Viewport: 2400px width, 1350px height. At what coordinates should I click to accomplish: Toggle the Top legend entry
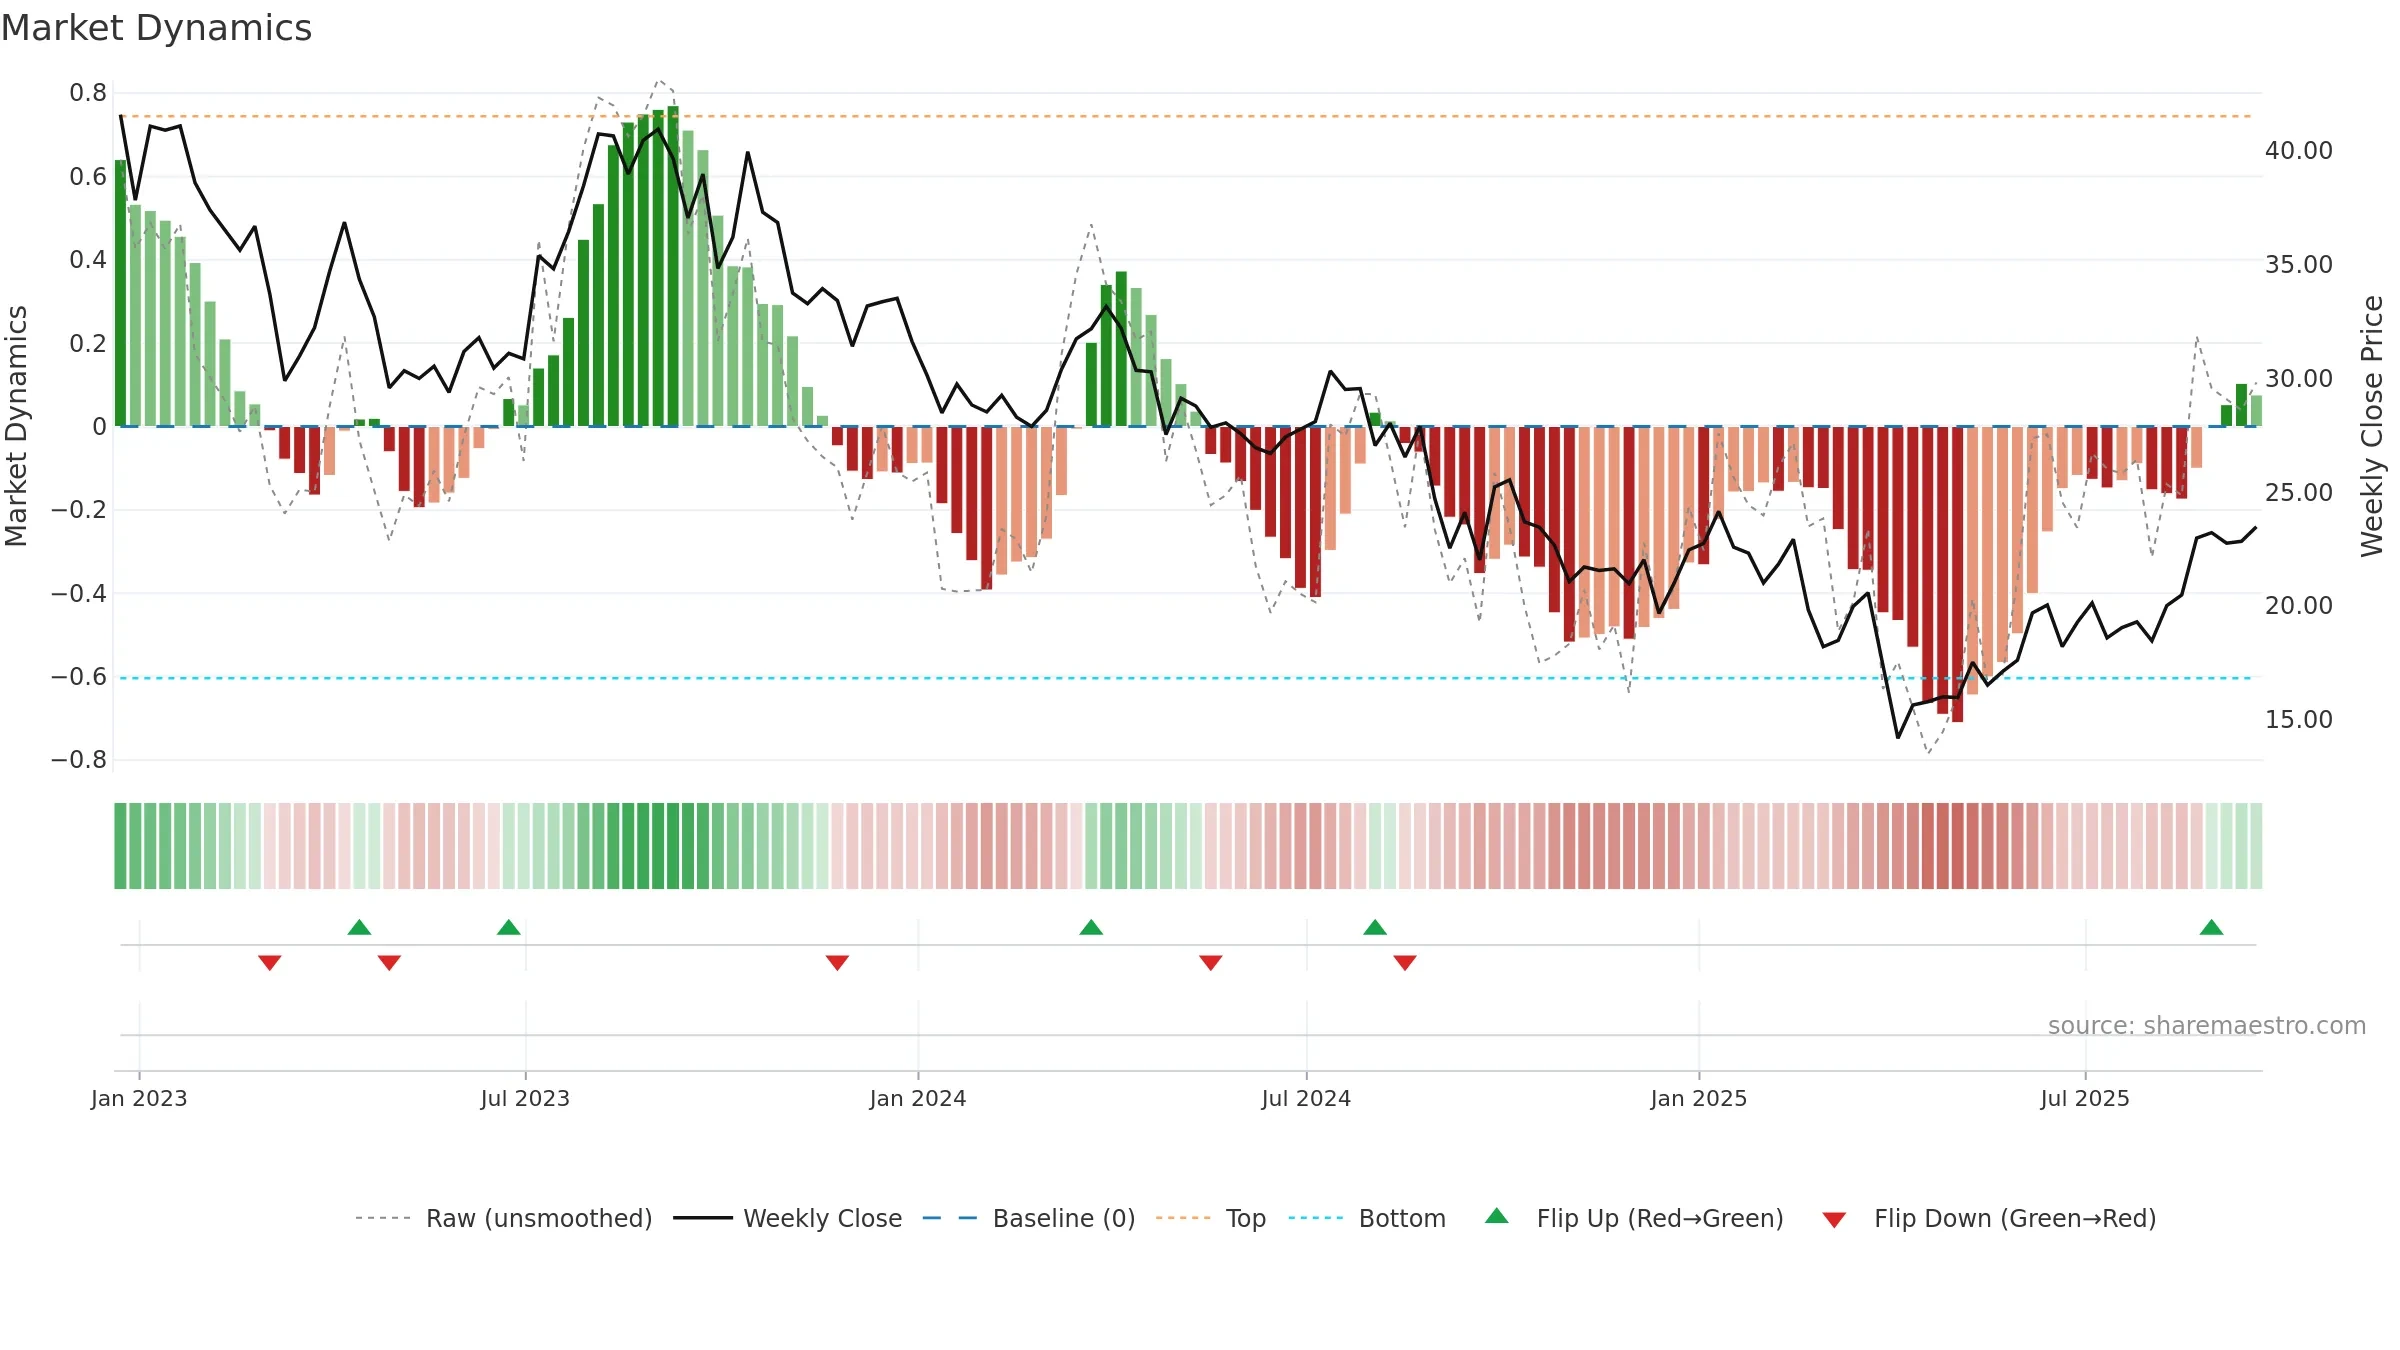pyautogui.click(x=1211, y=1218)
